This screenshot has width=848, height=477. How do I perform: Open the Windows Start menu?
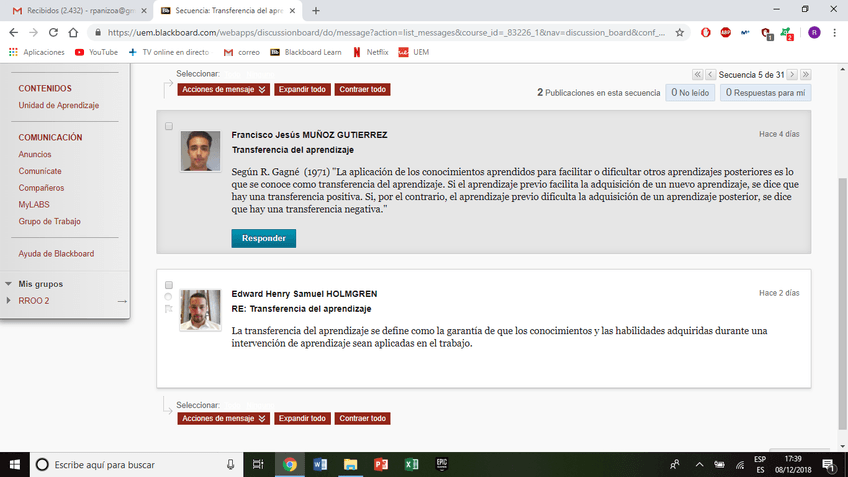coord(15,465)
